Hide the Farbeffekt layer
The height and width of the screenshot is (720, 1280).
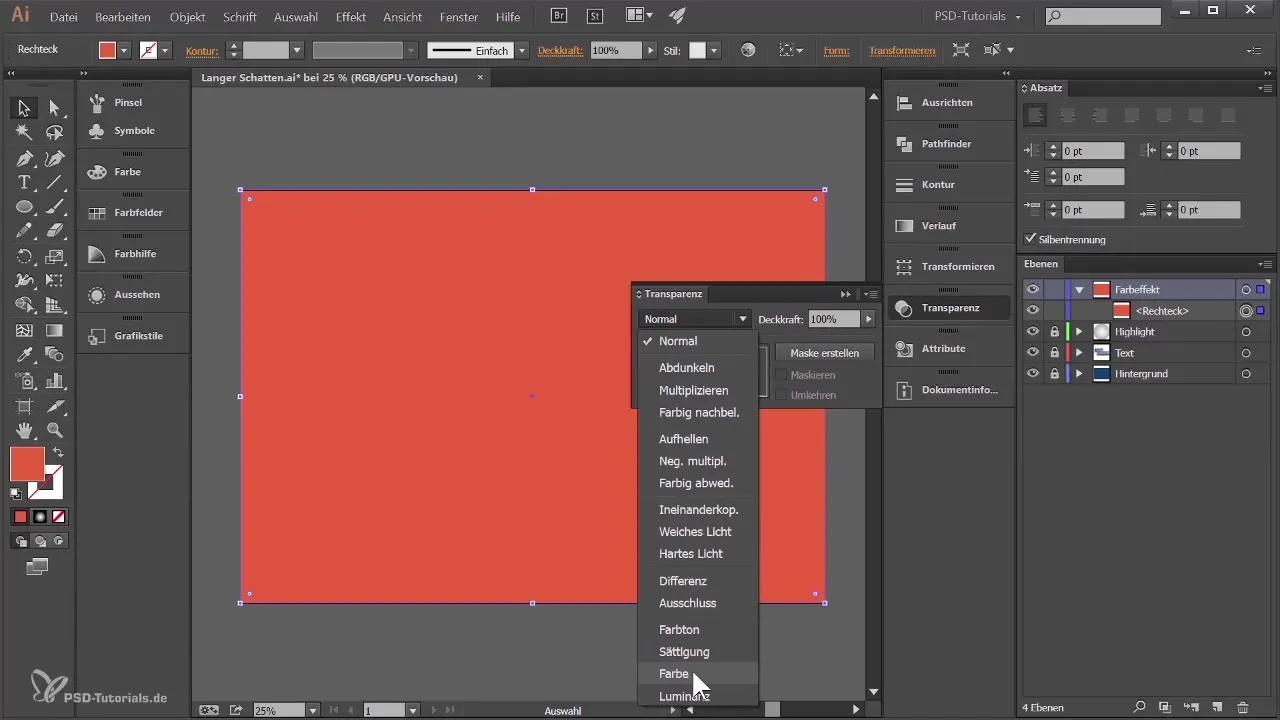click(1033, 289)
